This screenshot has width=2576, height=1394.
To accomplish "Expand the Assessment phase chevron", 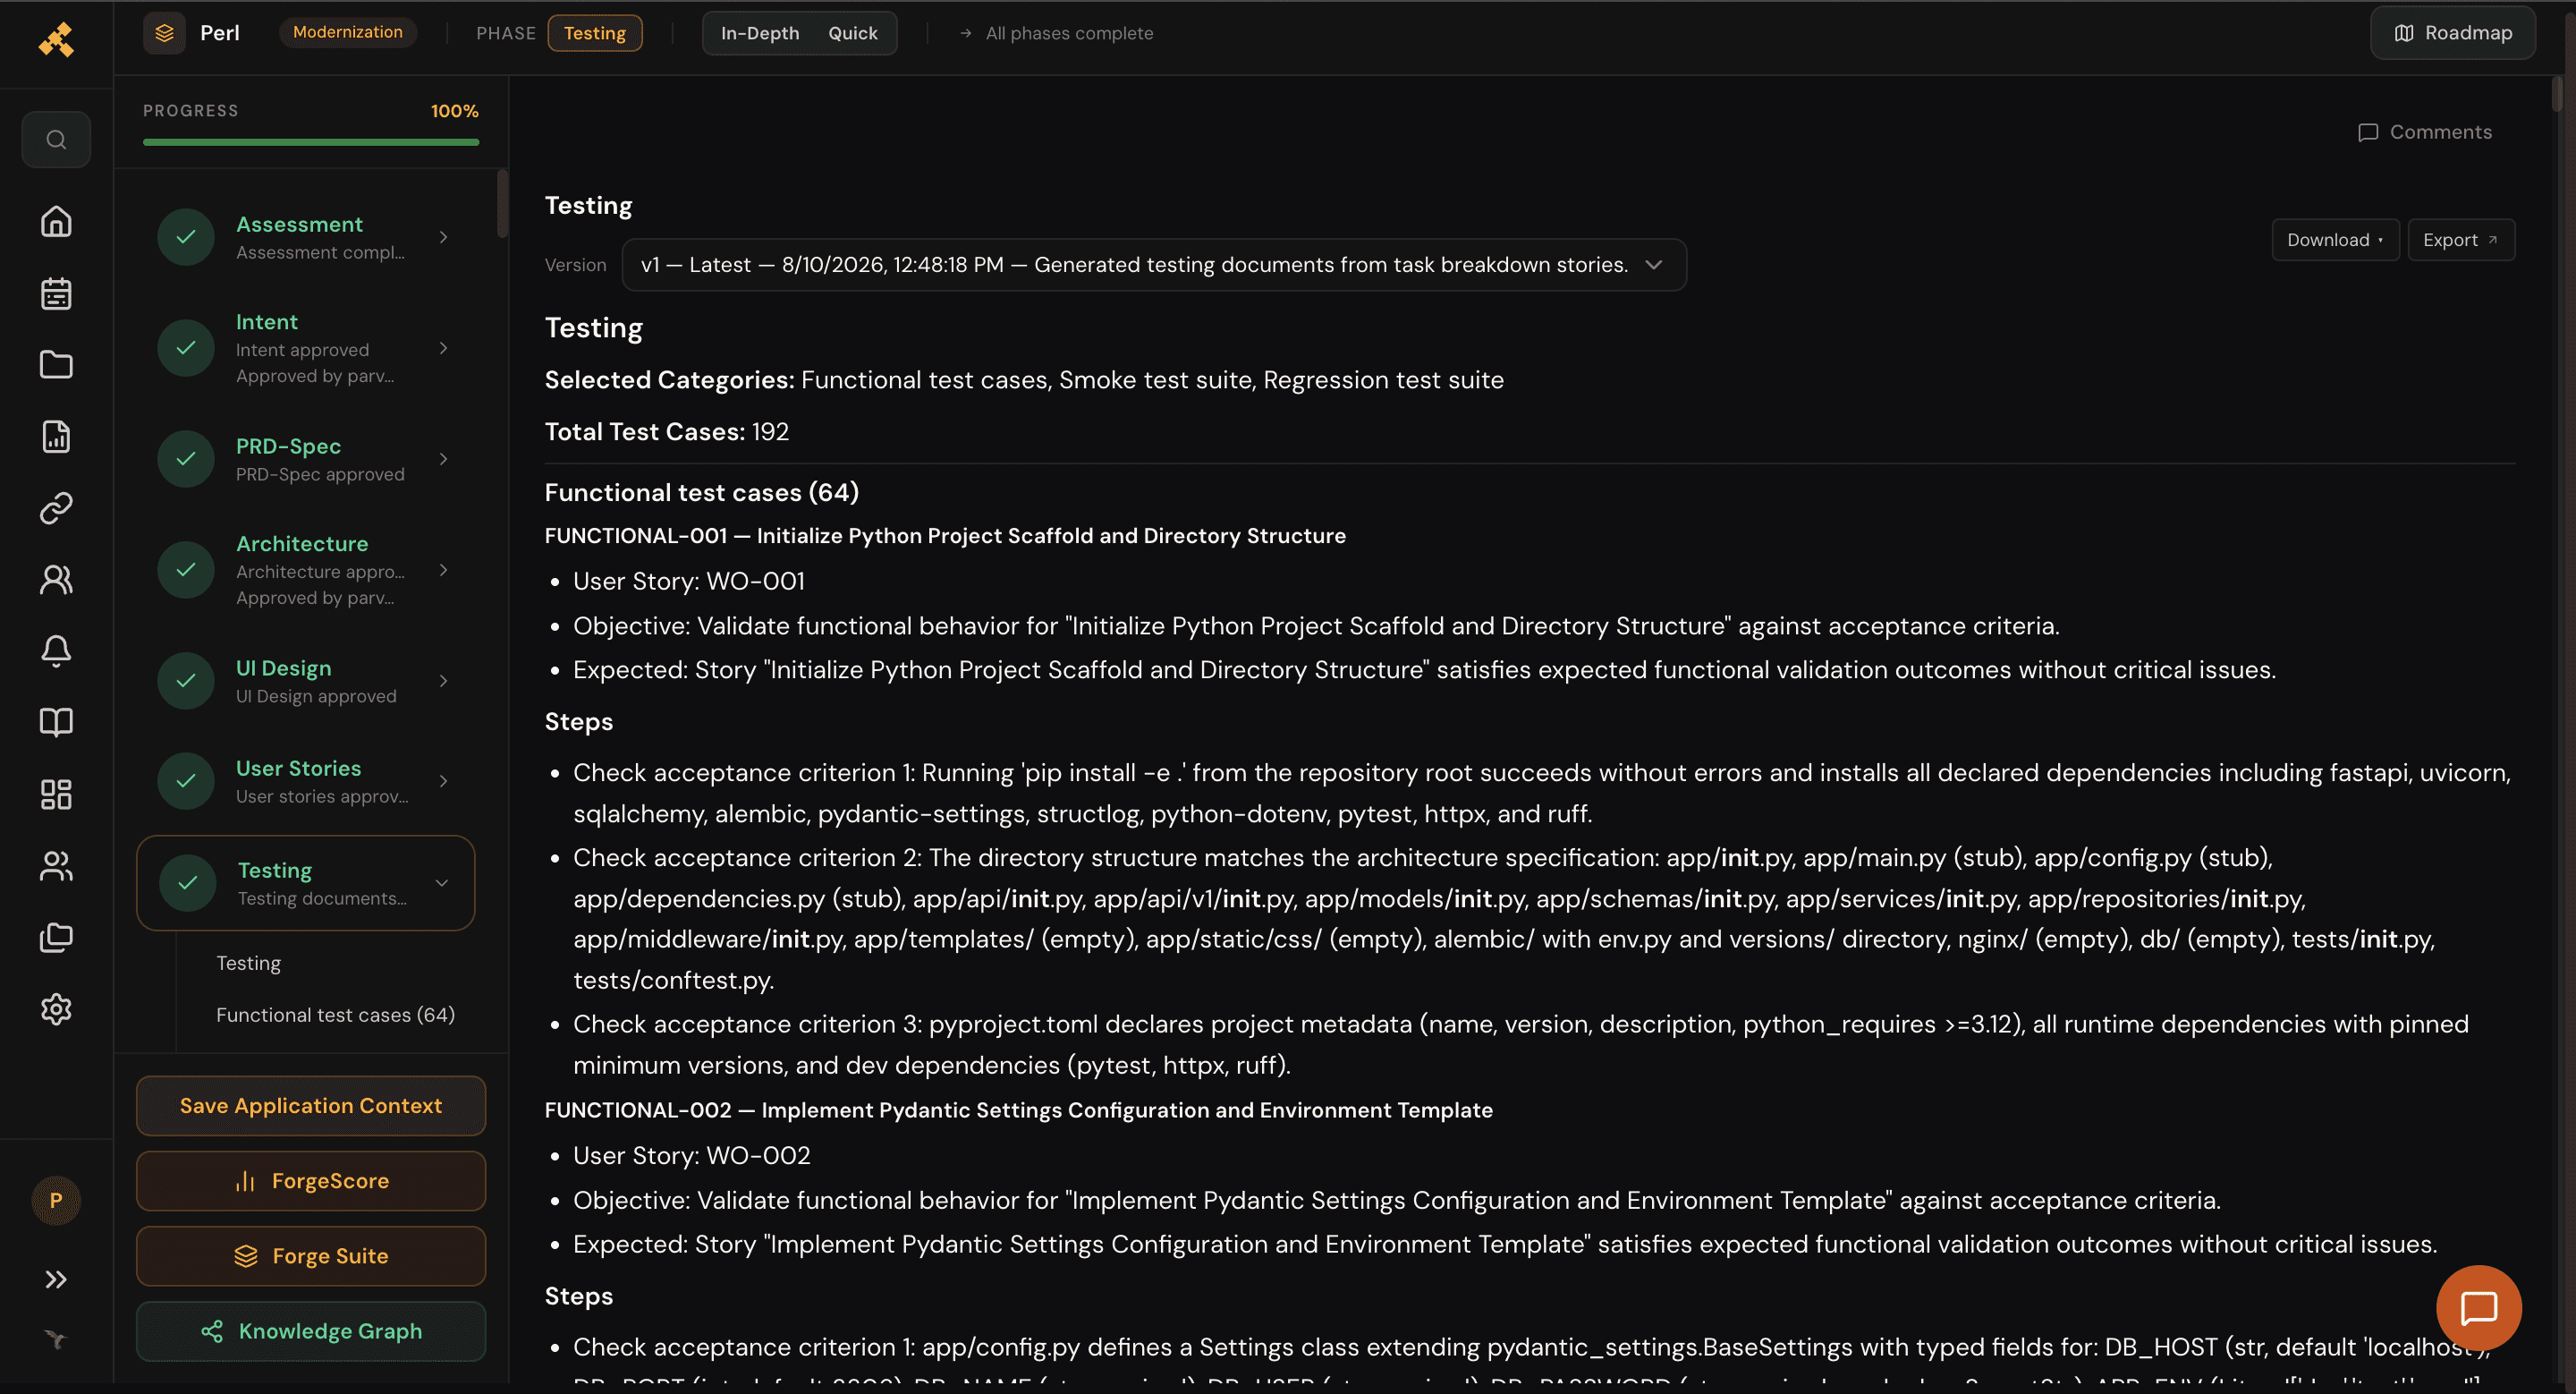I will pos(443,237).
